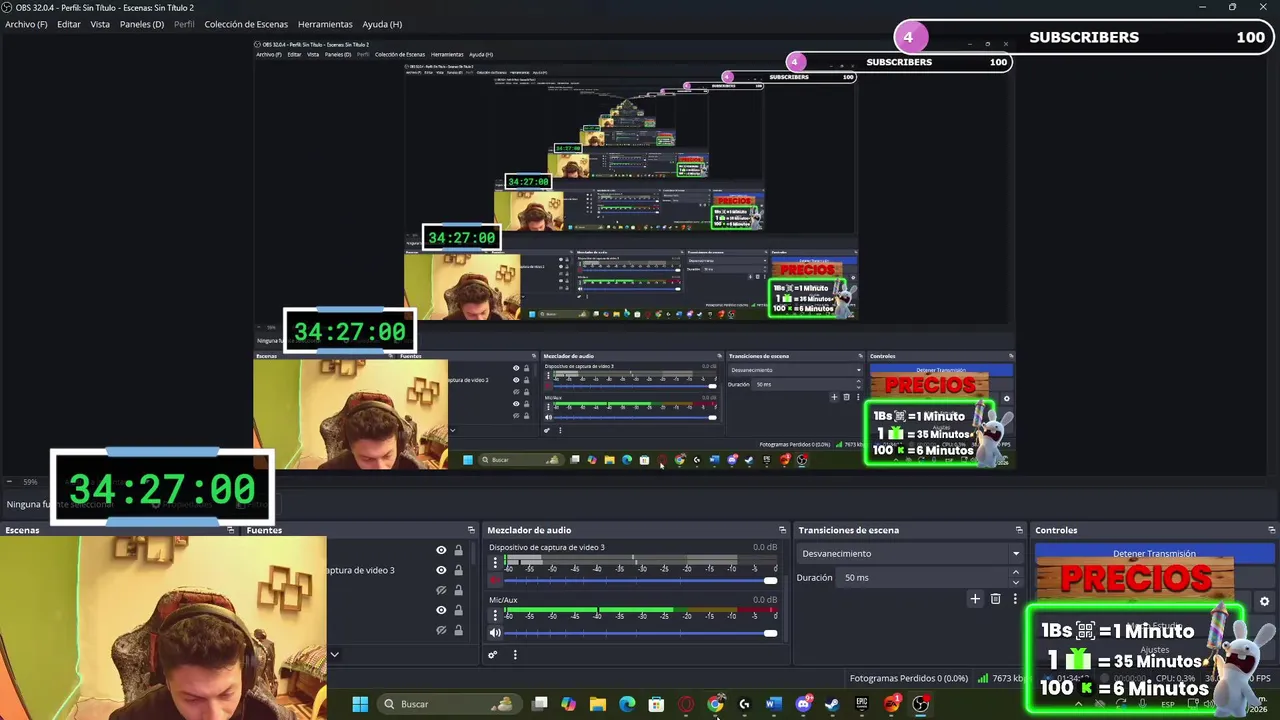
Task: Click the Escenas panel title
Action: click(x=22, y=530)
